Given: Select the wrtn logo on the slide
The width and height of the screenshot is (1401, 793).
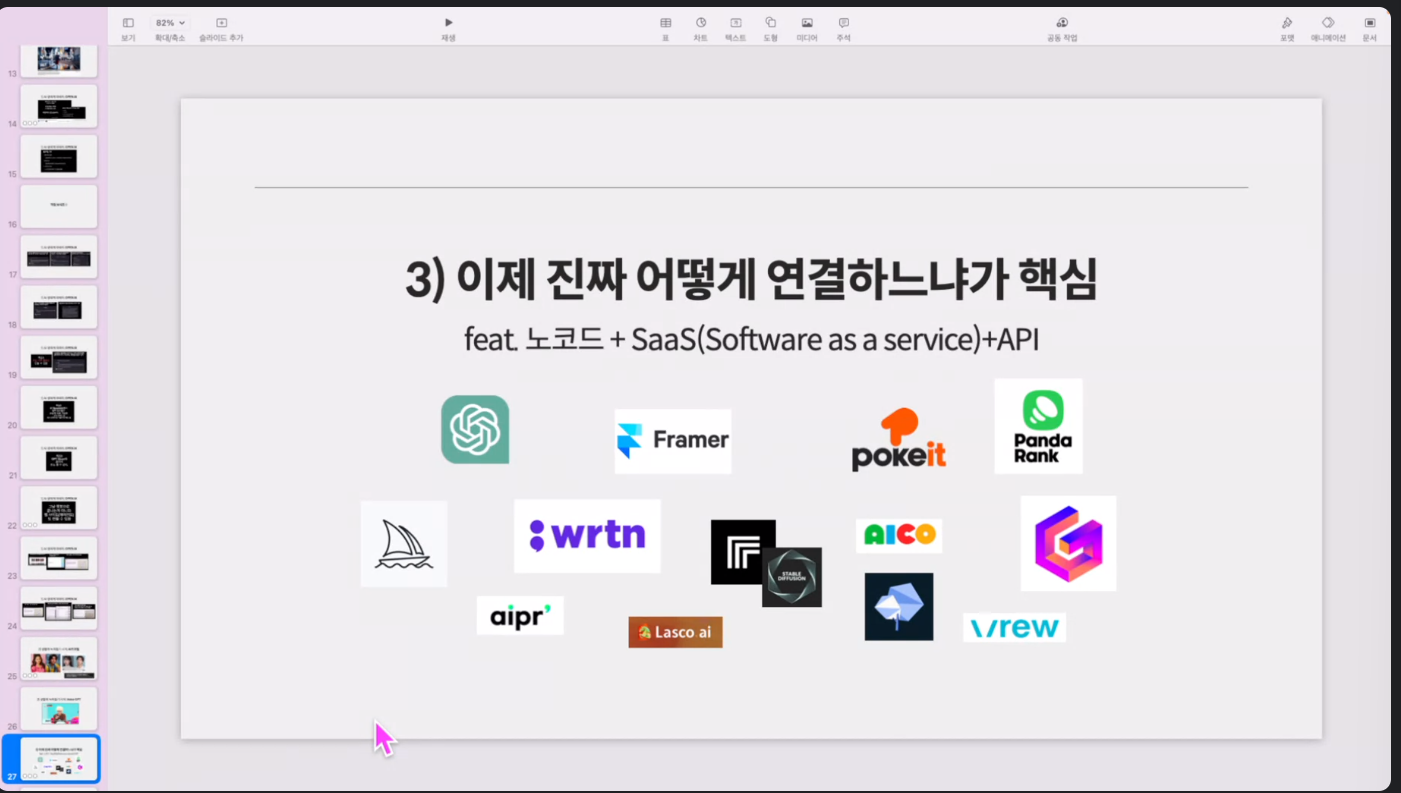Looking at the screenshot, I should 587,536.
